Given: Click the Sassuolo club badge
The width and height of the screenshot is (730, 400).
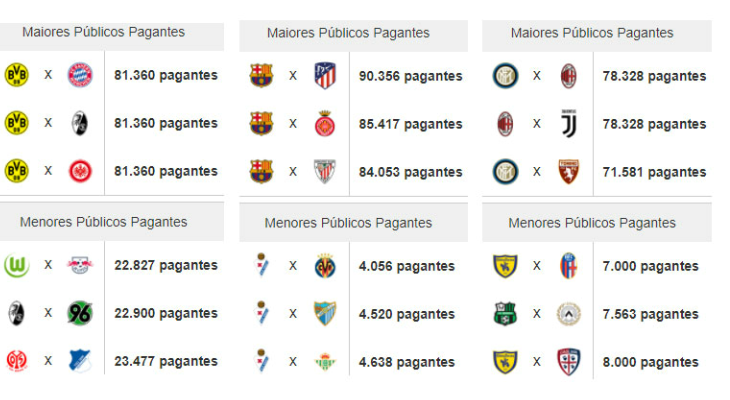Looking at the screenshot, I should (505, 314).
